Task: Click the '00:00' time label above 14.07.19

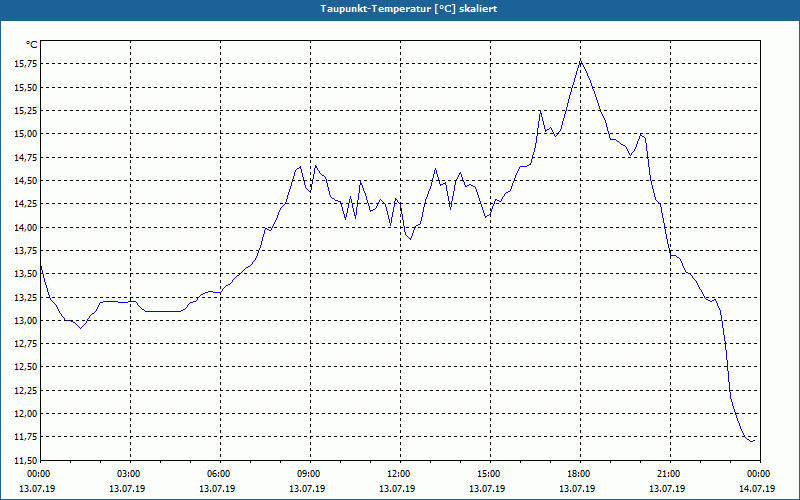Action: (x=759, y=474)
